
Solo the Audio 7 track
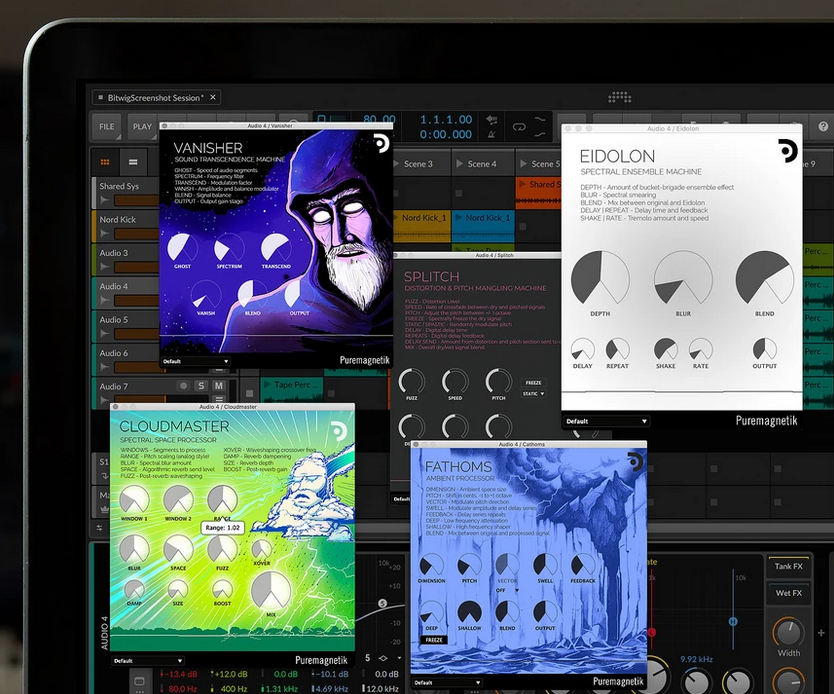[x=201, y=386]
